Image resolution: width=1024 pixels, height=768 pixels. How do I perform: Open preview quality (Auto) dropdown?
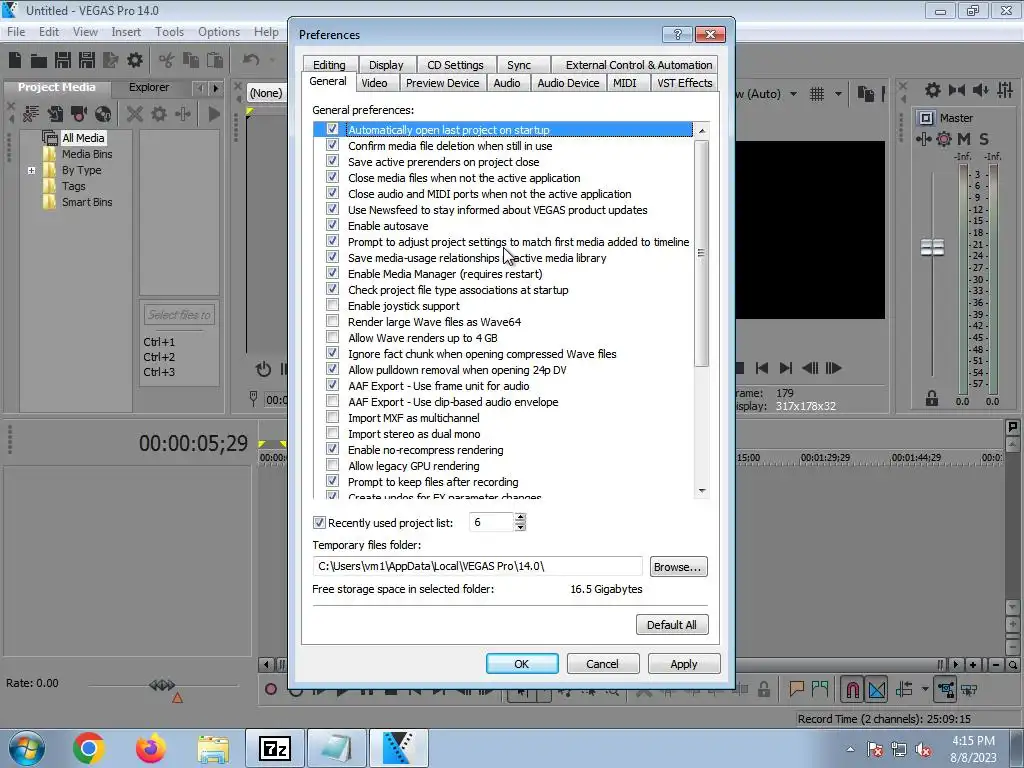pos(793,94)
